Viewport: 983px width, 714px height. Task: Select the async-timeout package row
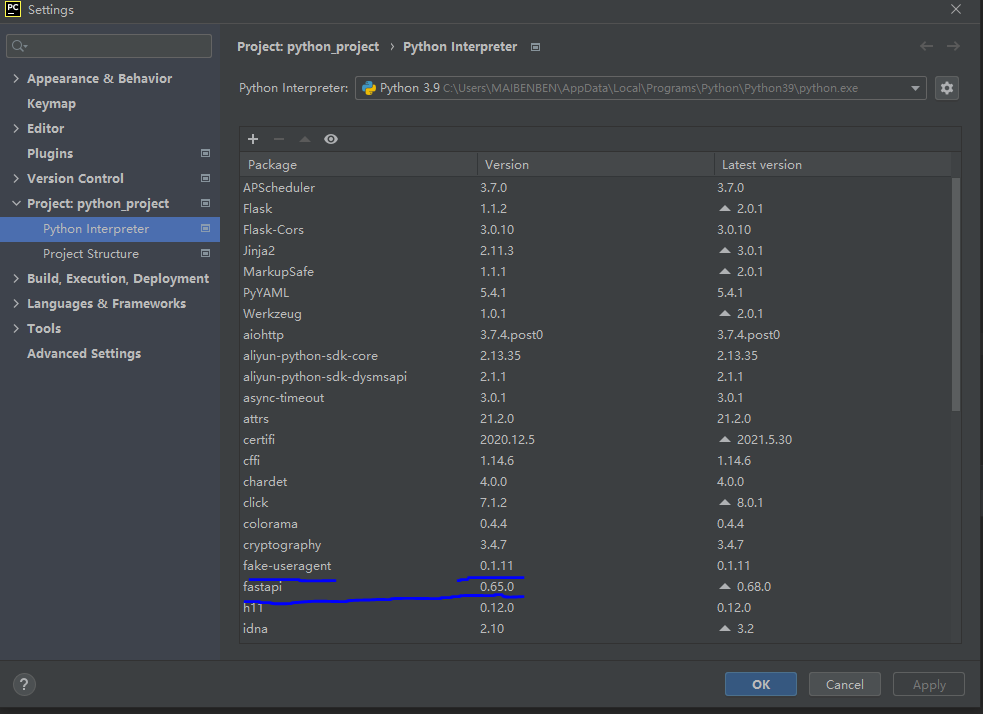[596, 397]
